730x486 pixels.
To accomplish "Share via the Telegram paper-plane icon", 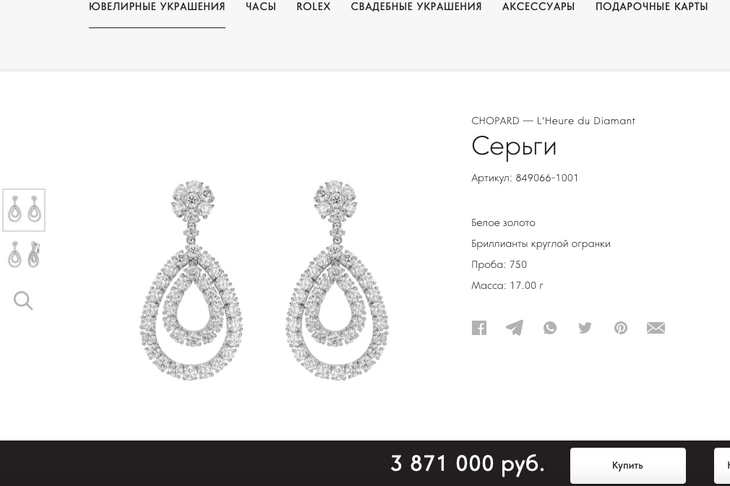I will 514,328.
